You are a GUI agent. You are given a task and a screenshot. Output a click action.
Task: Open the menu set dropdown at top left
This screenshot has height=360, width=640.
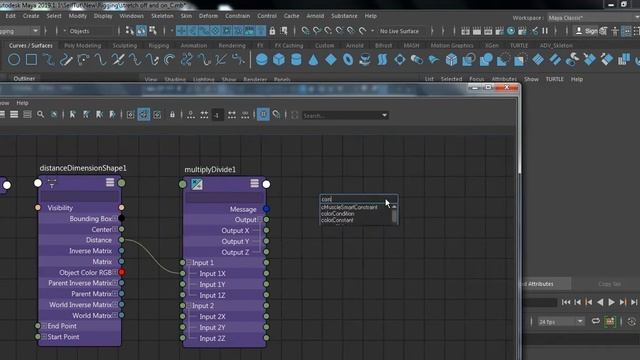tap(20, 31)
